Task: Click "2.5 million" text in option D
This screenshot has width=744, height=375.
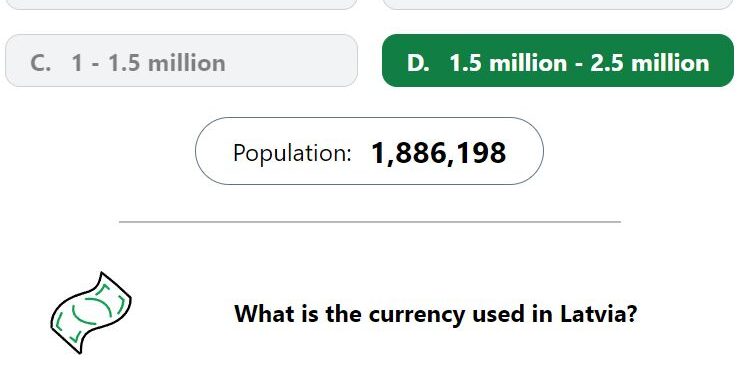Action: 650,63
